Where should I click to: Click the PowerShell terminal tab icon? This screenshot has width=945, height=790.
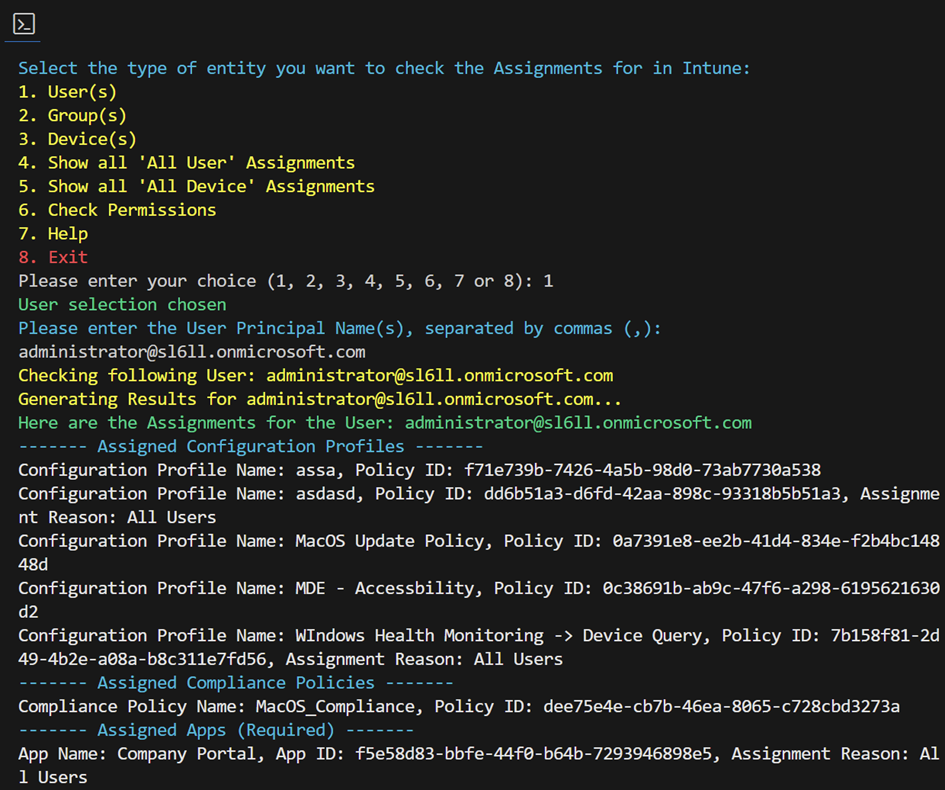[22, 23]
